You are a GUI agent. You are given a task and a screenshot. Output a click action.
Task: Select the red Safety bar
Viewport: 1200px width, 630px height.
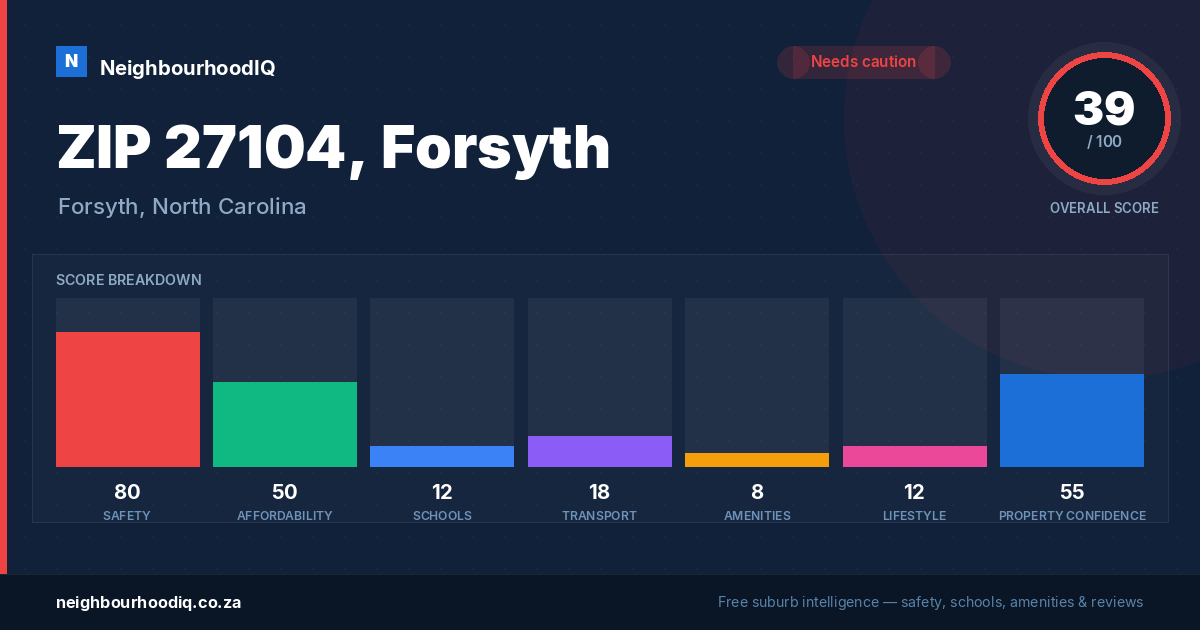[128, 399]
